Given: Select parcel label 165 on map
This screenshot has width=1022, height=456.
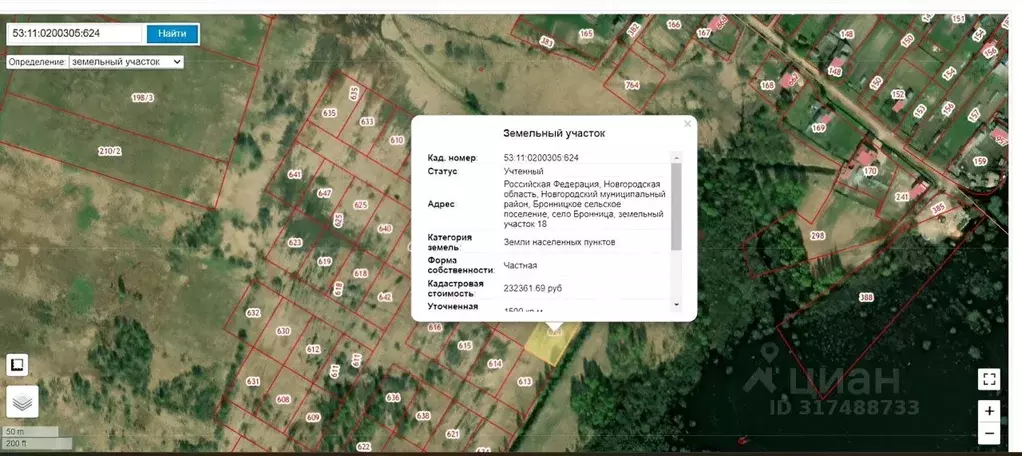Looking at the screenshot, I should pos(586,33).
